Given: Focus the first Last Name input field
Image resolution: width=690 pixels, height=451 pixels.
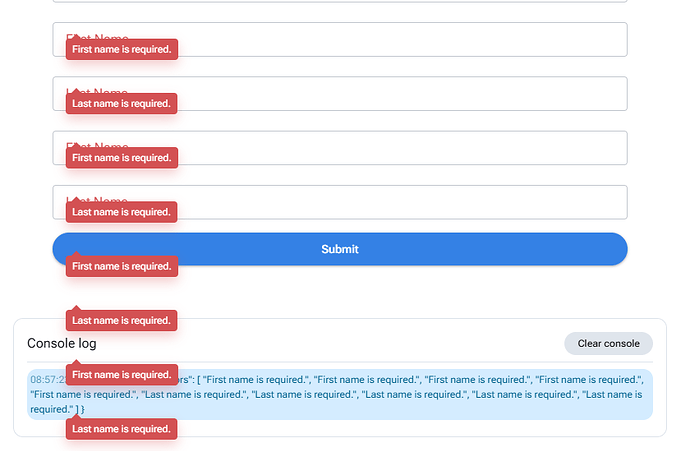Looking at the screenshot, I should (x=400, y=94).
